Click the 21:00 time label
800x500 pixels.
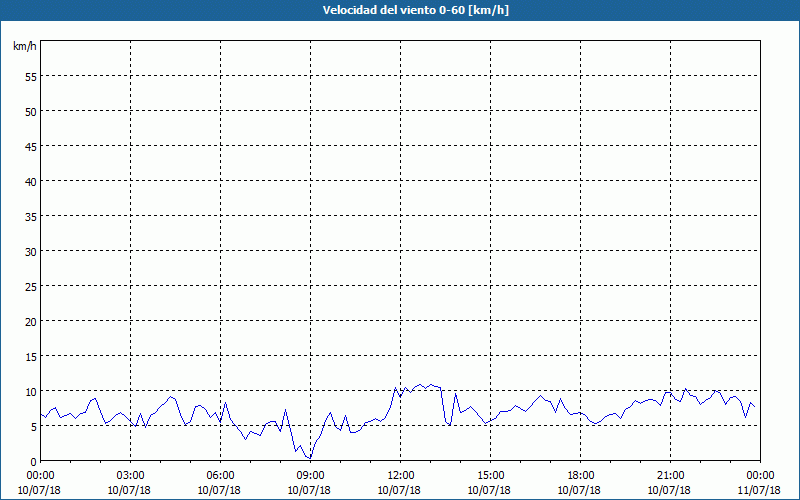(670, 476)
